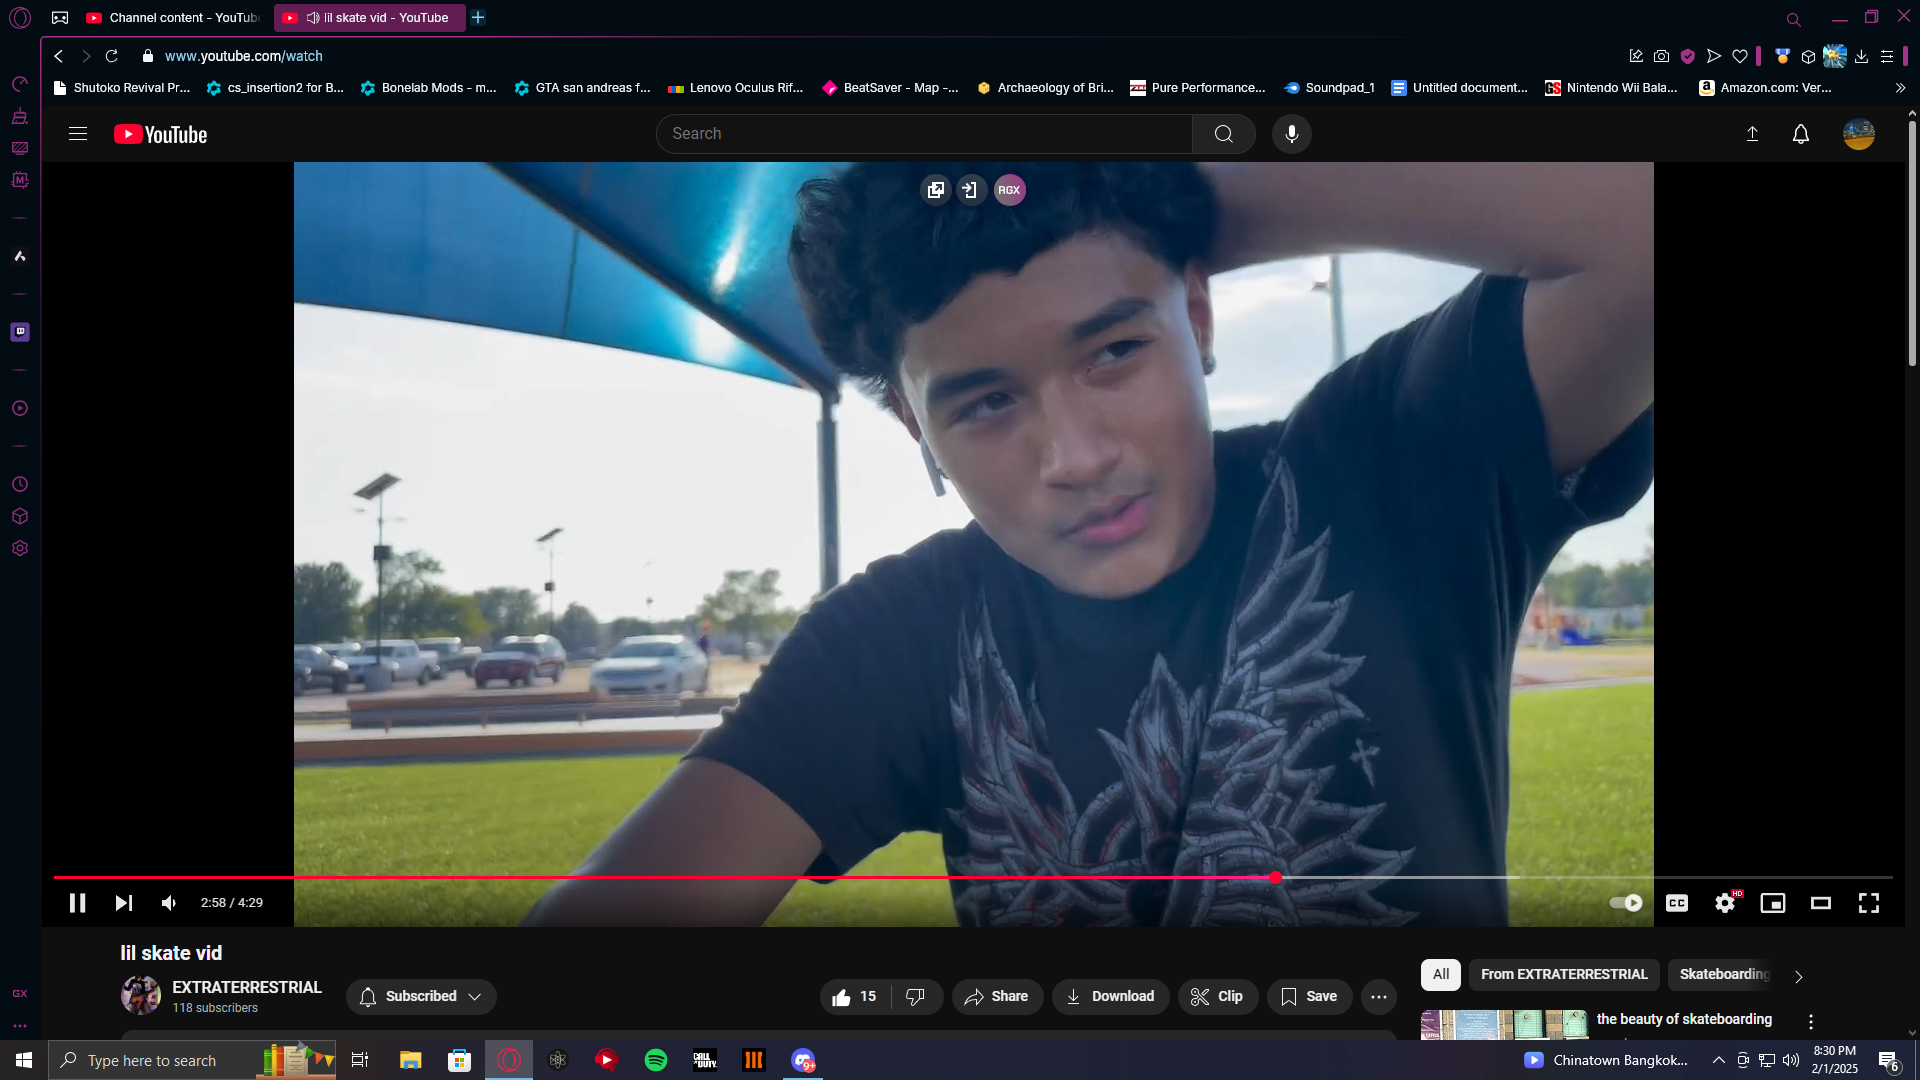This screenshot has height=1080, width=1920.
Task: Click the voice search microphone
Action: pos(1292,134)
